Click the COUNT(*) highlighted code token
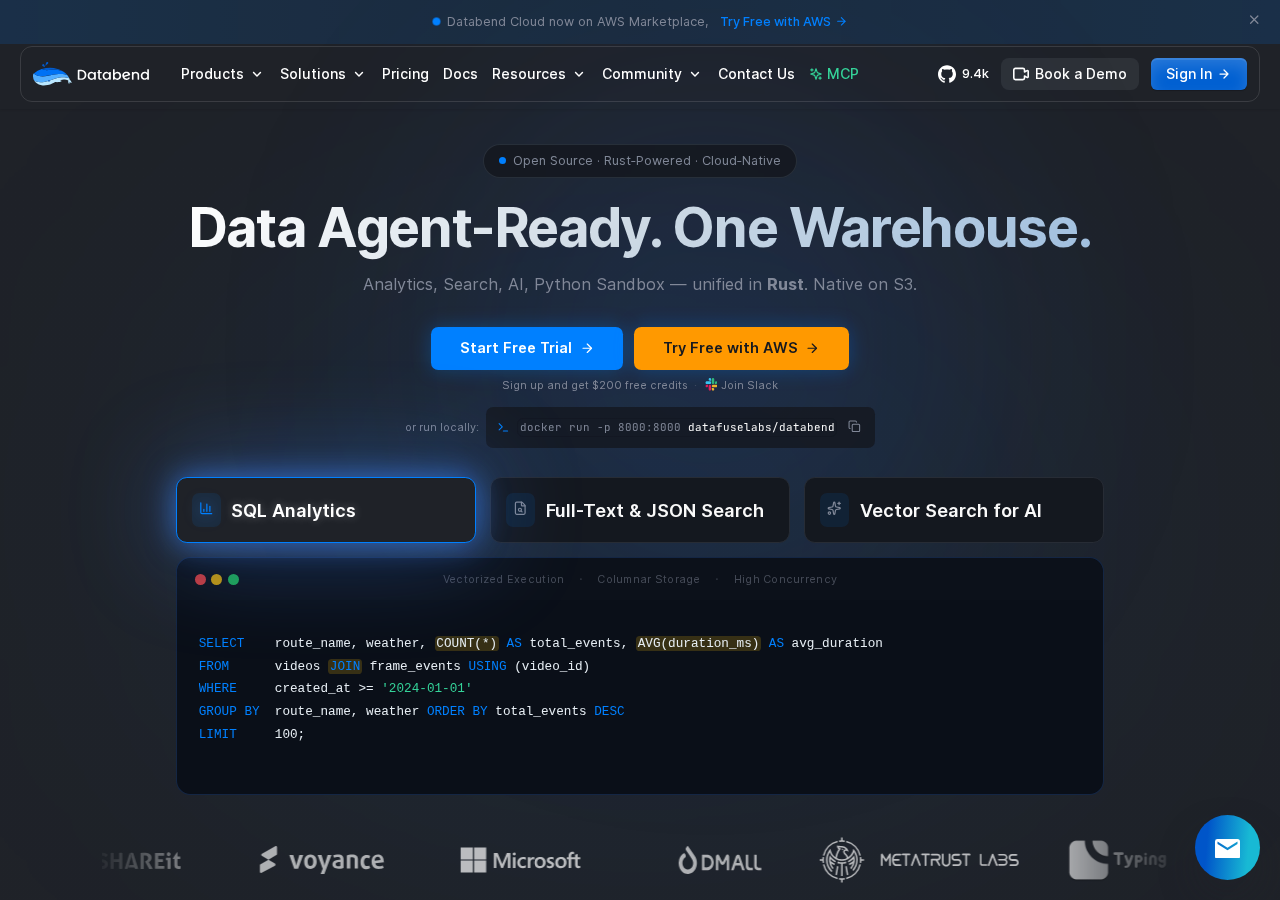The height and width of the screenshot is (900, 1280). point(467,643)
